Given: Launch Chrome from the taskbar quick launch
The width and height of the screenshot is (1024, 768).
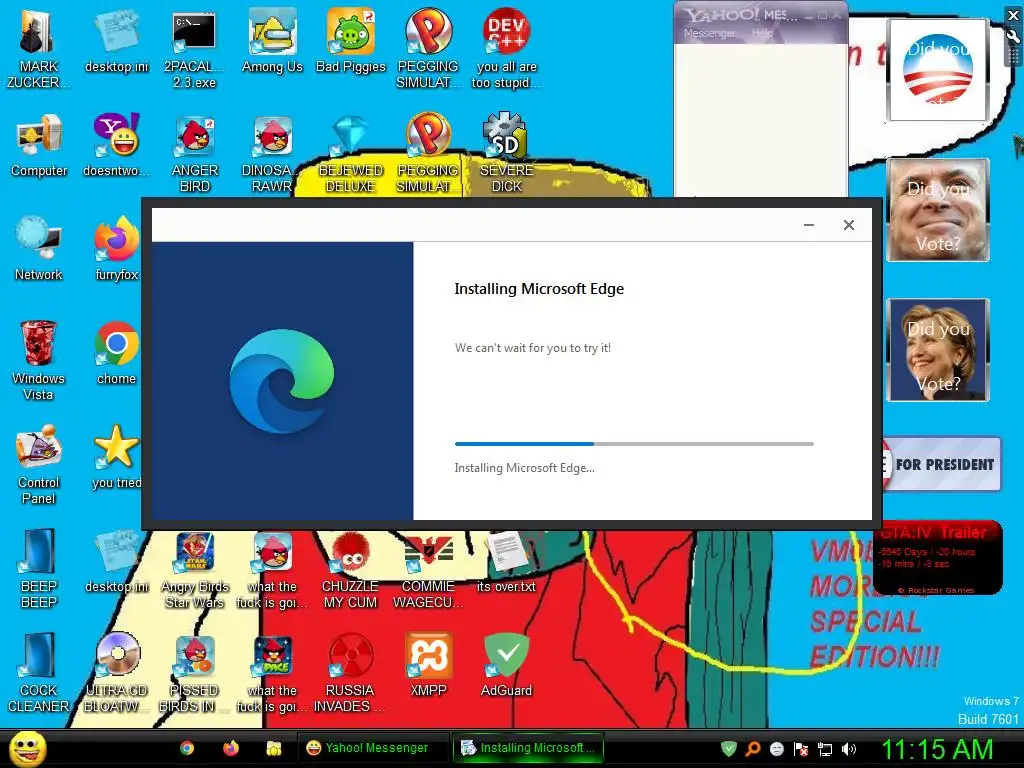Looking at the screenshot, I should click(187, 748).
